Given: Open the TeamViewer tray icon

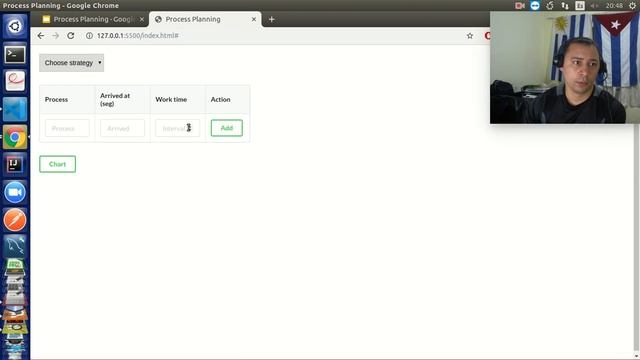Looking at the screenshot, I should pyautogui.click(x=535, y=5).
